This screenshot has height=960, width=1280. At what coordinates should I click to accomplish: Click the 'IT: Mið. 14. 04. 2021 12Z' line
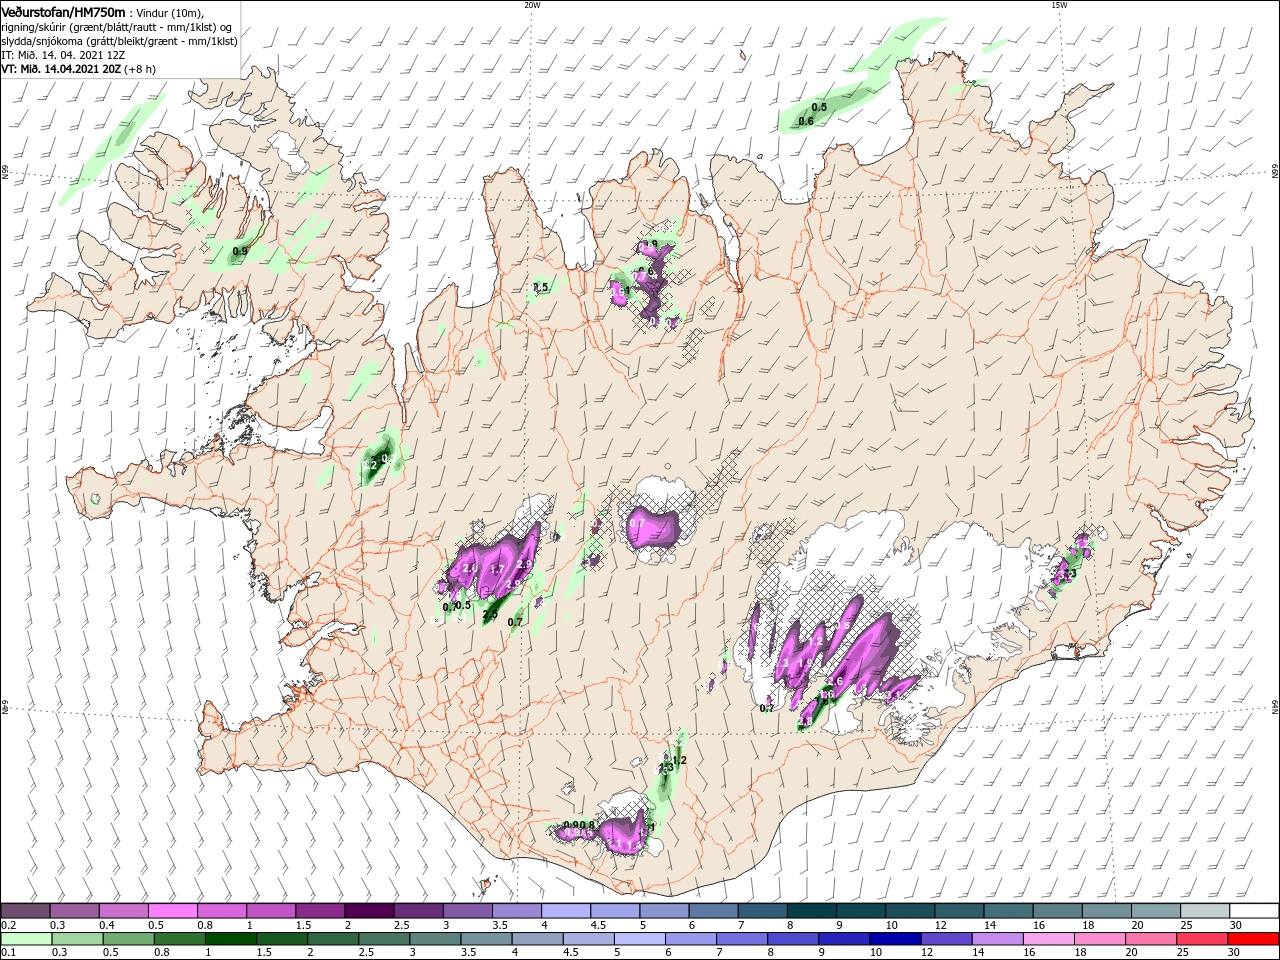tap(63, 55)
